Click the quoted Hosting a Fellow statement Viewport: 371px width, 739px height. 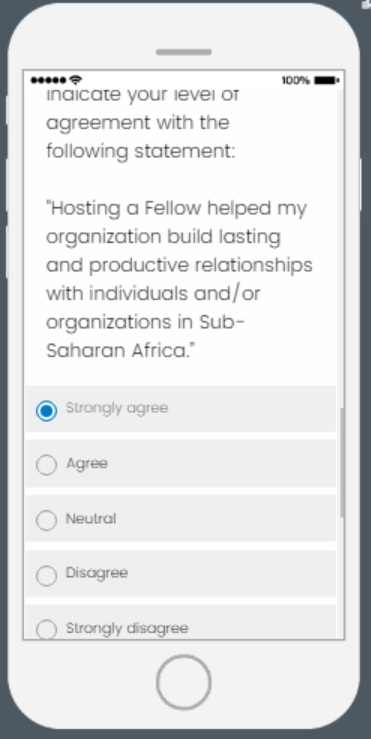click(x=179, y=279)
